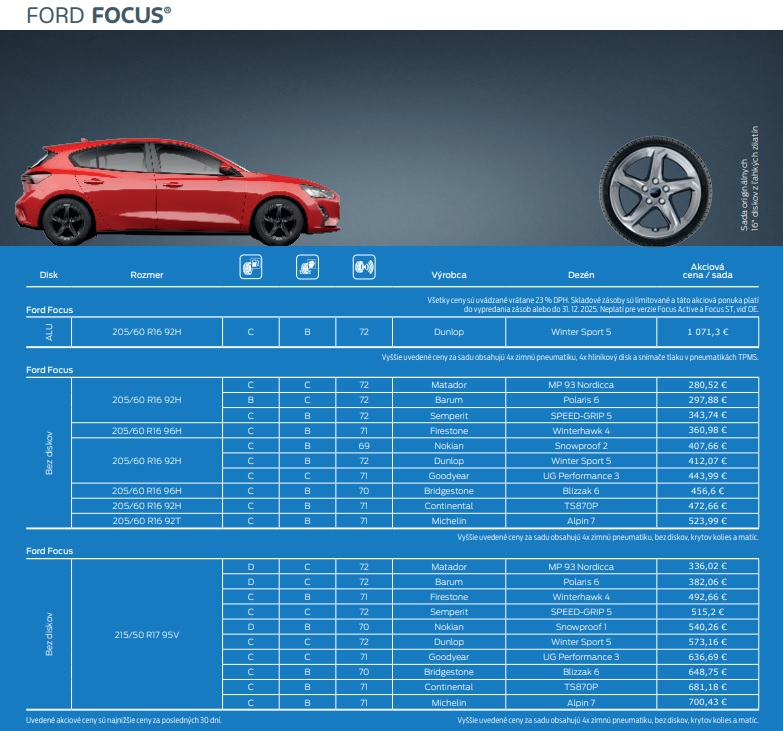Select the Rozmer column header
Screen dimensions: 783x731
[146, 275]
